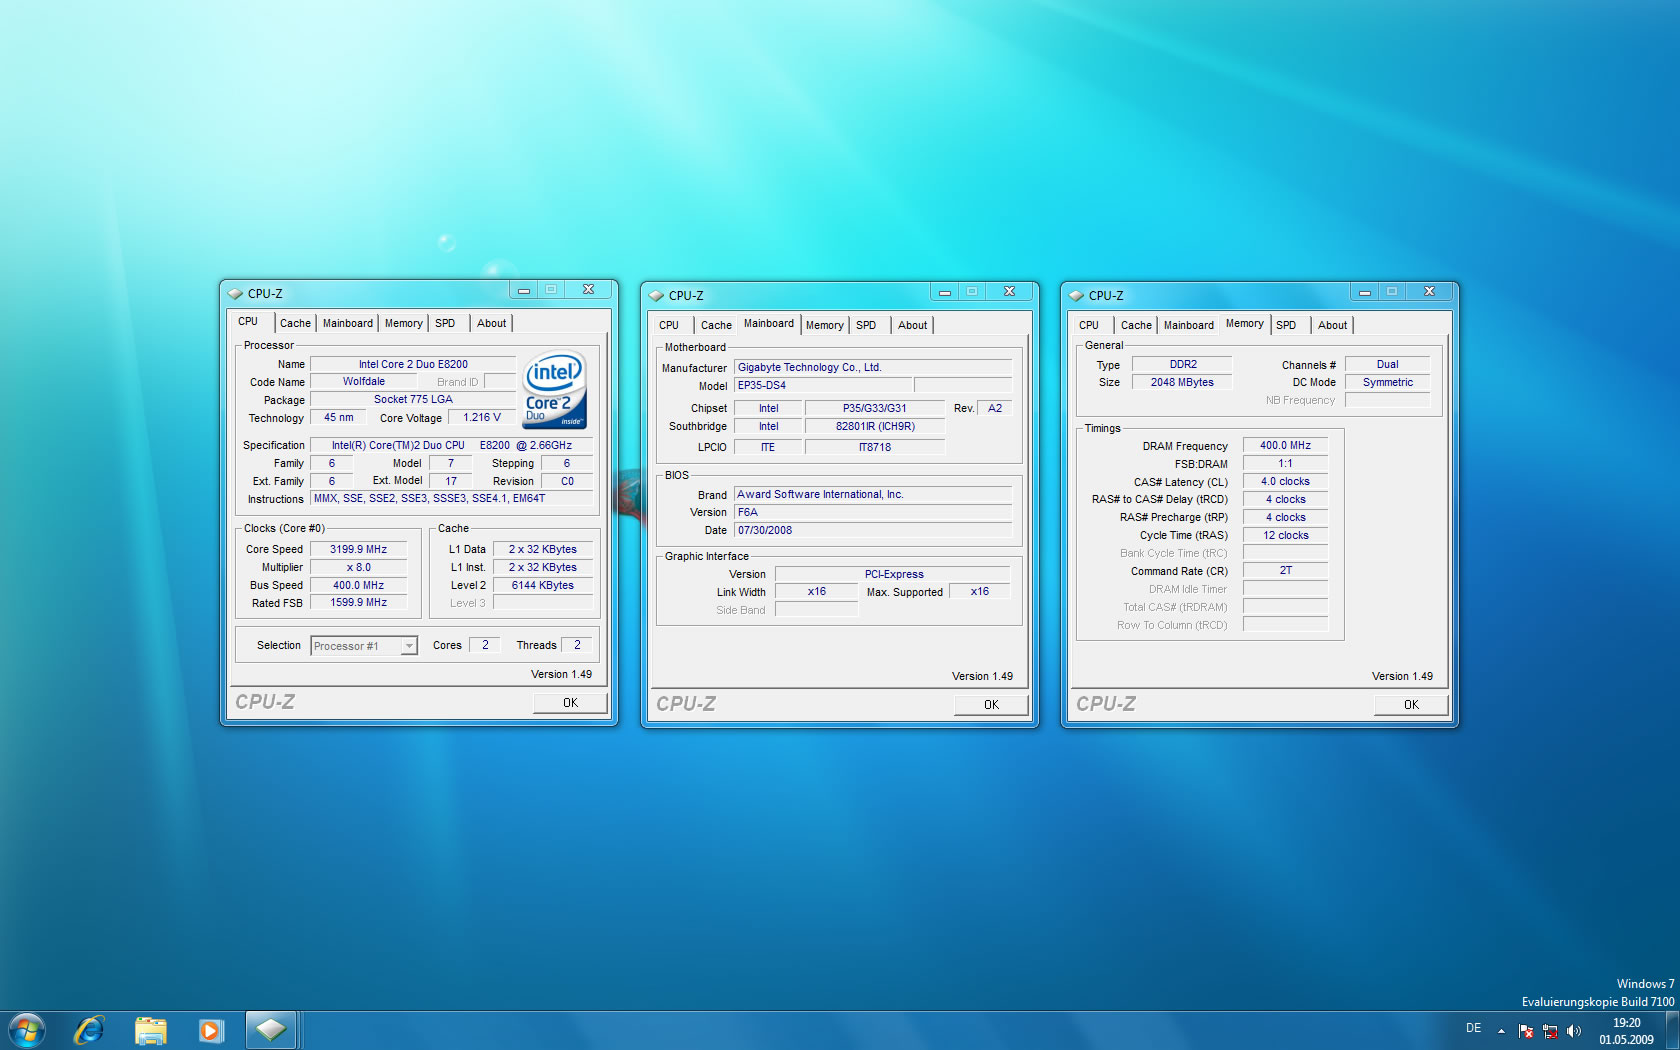Screen dimensions: 1680x1050
Task: Select Cache tab in right CPU-Z window
Action: 1136,326
